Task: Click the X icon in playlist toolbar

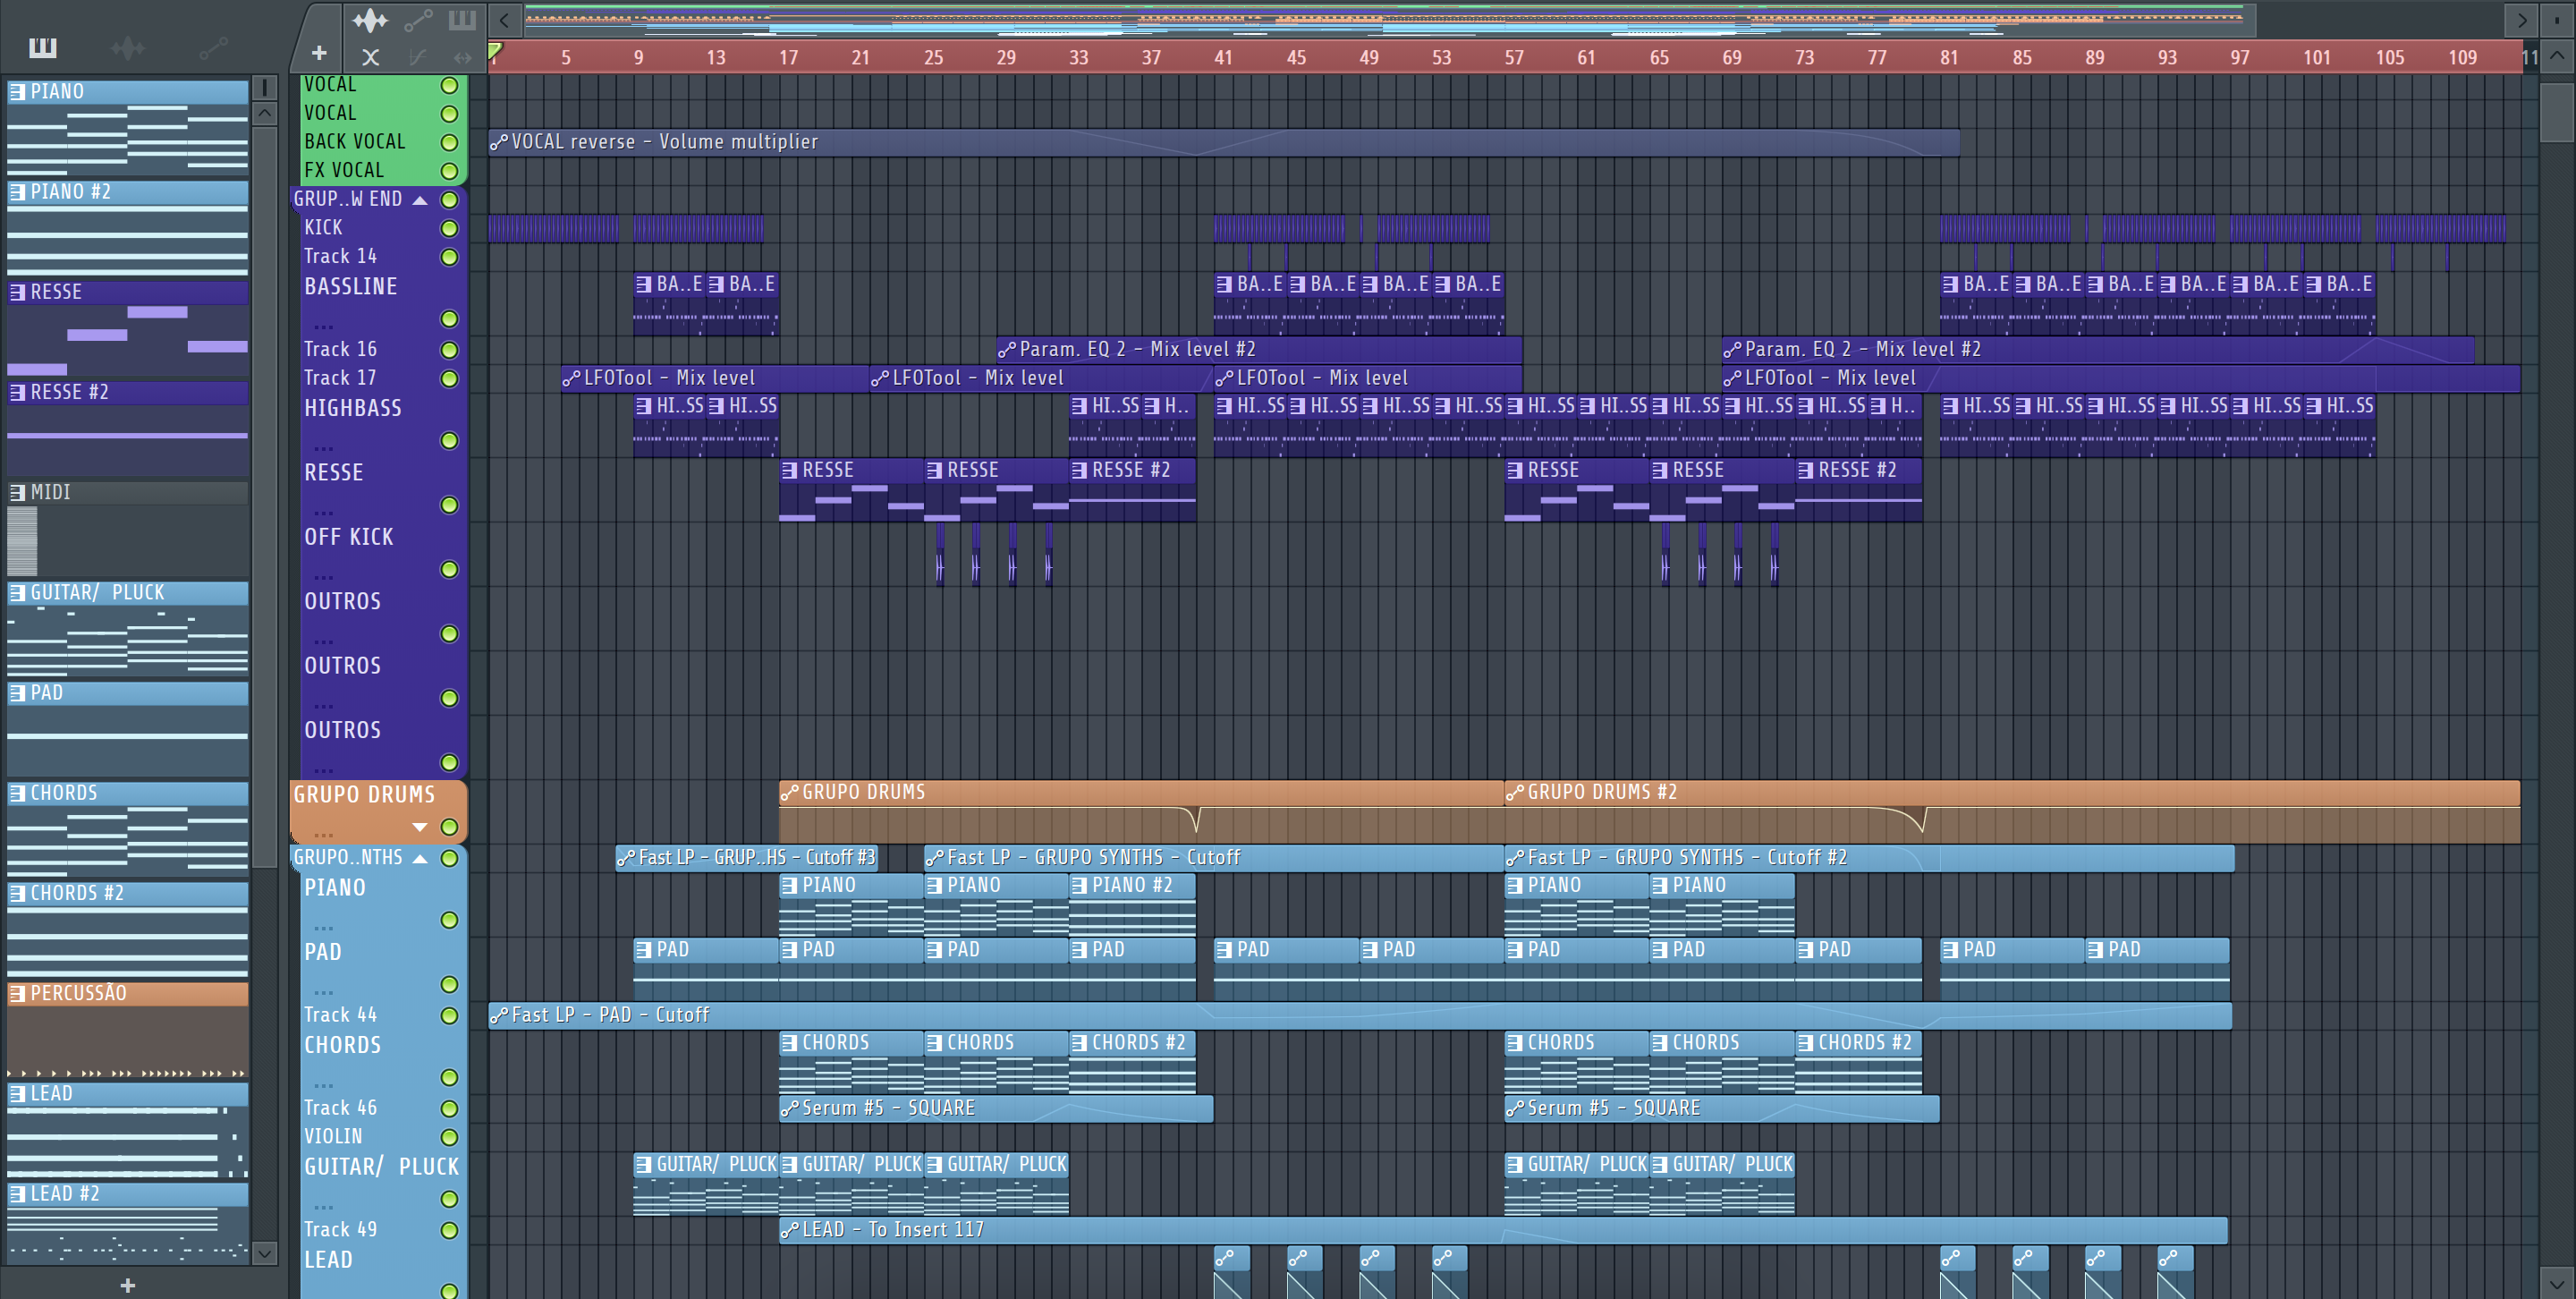Action: coord(370,57)
